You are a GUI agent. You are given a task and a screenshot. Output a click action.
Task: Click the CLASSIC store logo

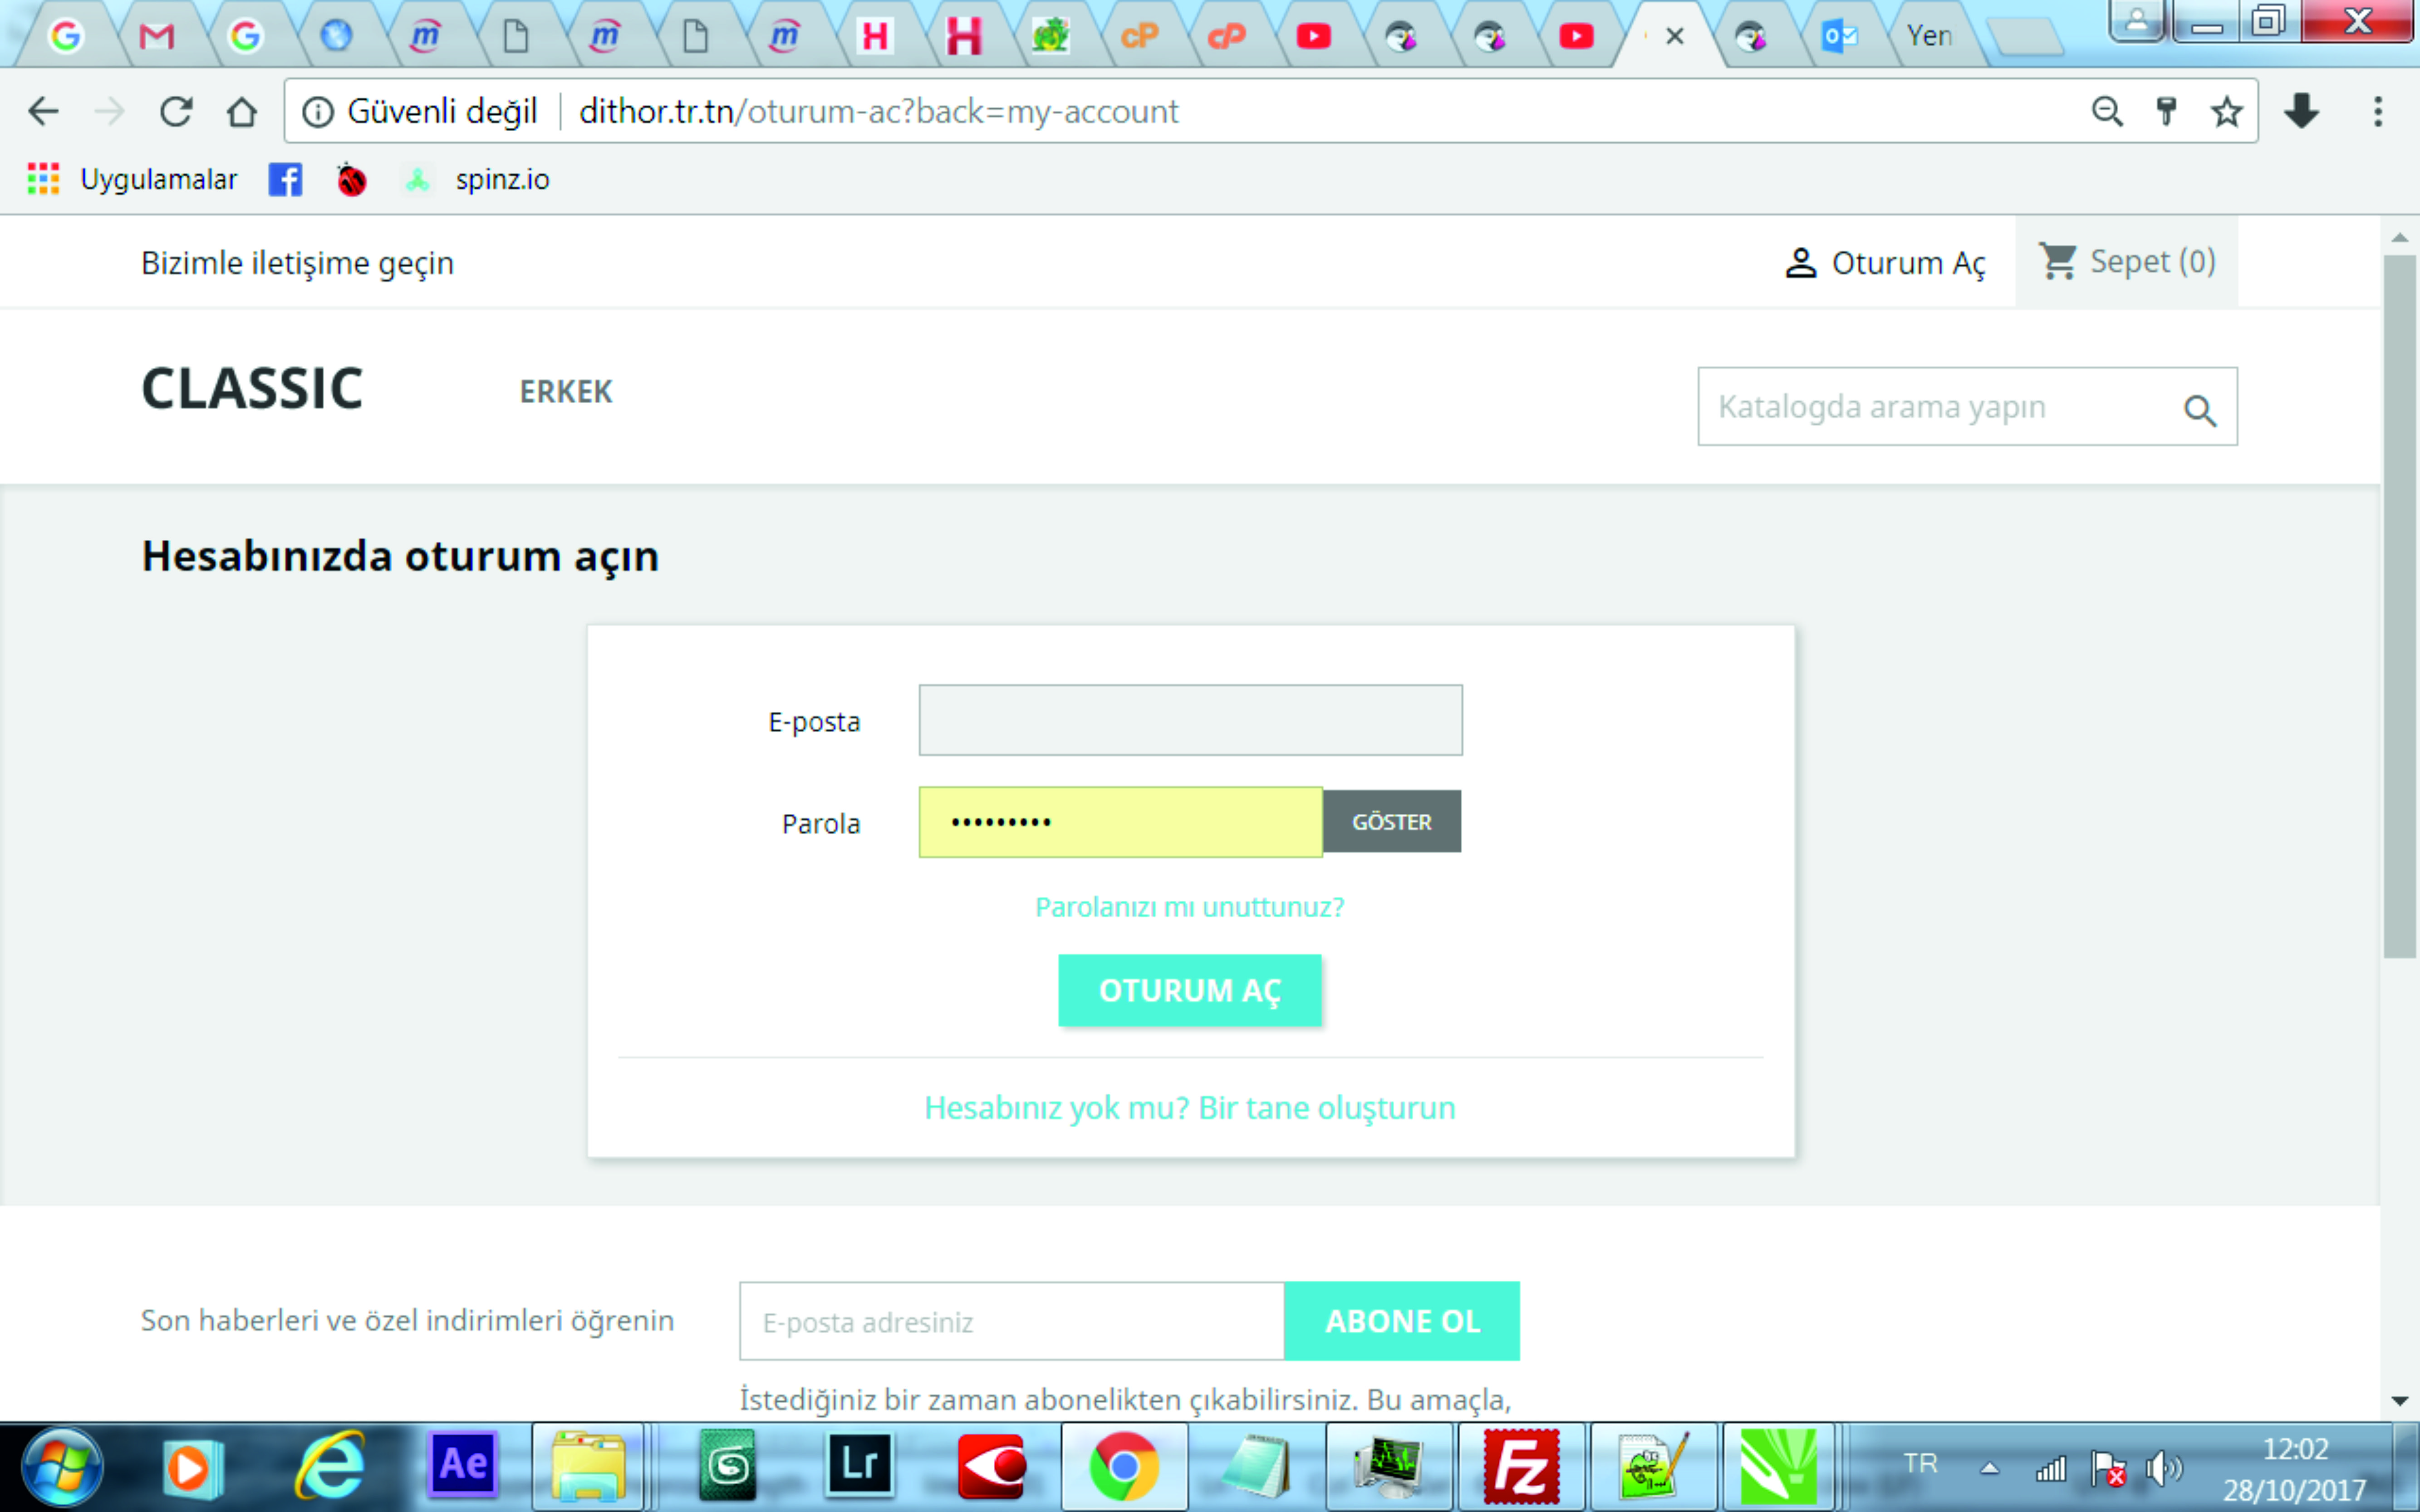click(x=252, y=388)
